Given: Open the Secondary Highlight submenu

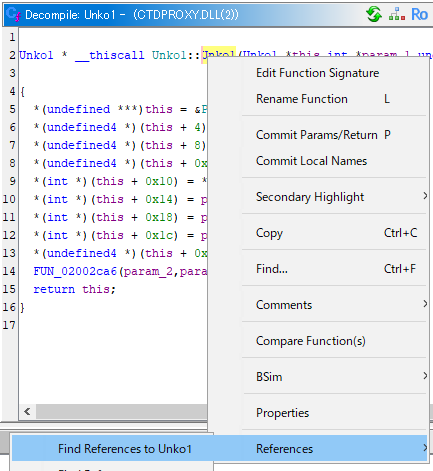Looking at the screenshot, I should coord(310,197).
